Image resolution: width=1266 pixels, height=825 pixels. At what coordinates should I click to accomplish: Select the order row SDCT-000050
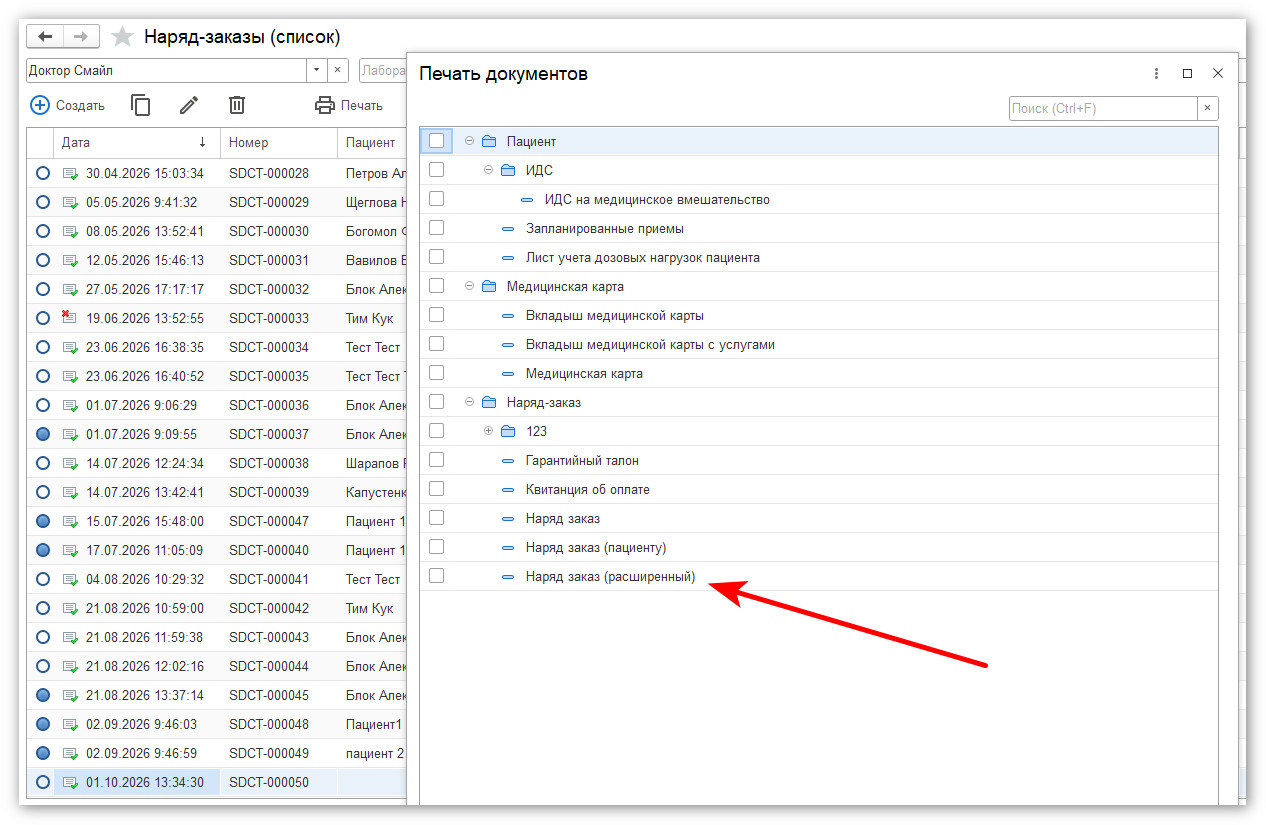point(217,782)
